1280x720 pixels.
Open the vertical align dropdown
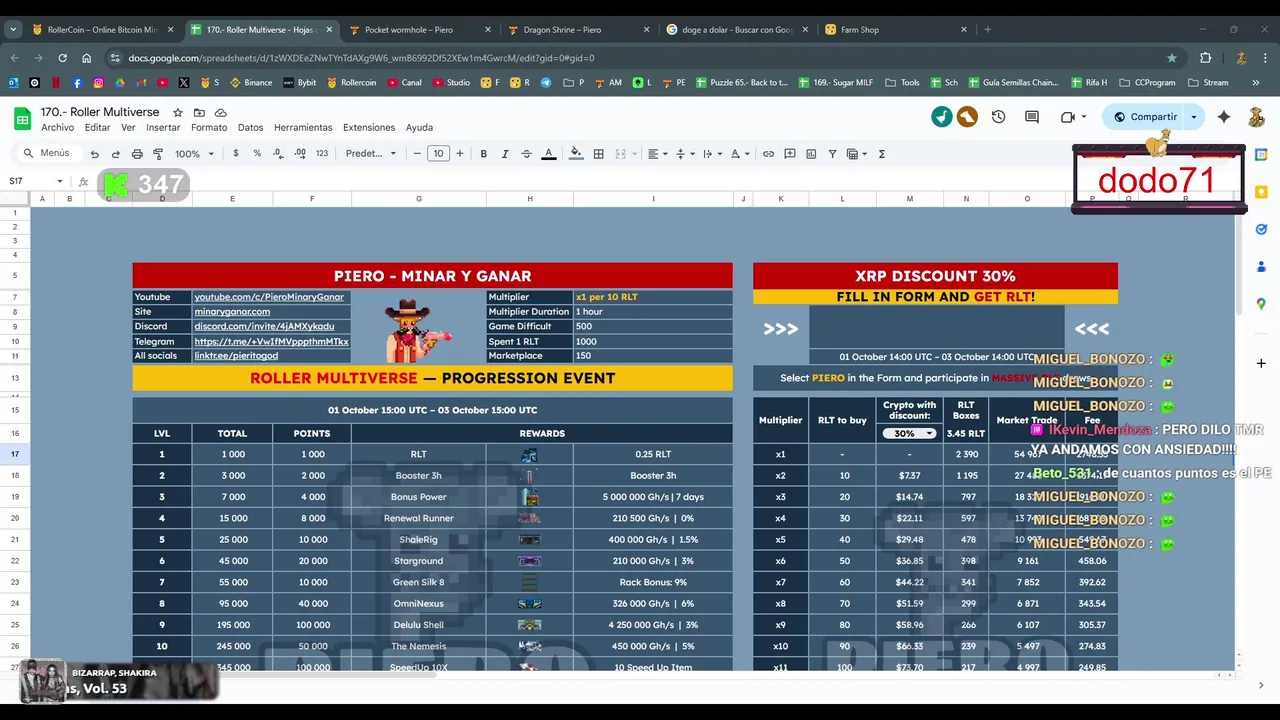click(x=684, y=154)
